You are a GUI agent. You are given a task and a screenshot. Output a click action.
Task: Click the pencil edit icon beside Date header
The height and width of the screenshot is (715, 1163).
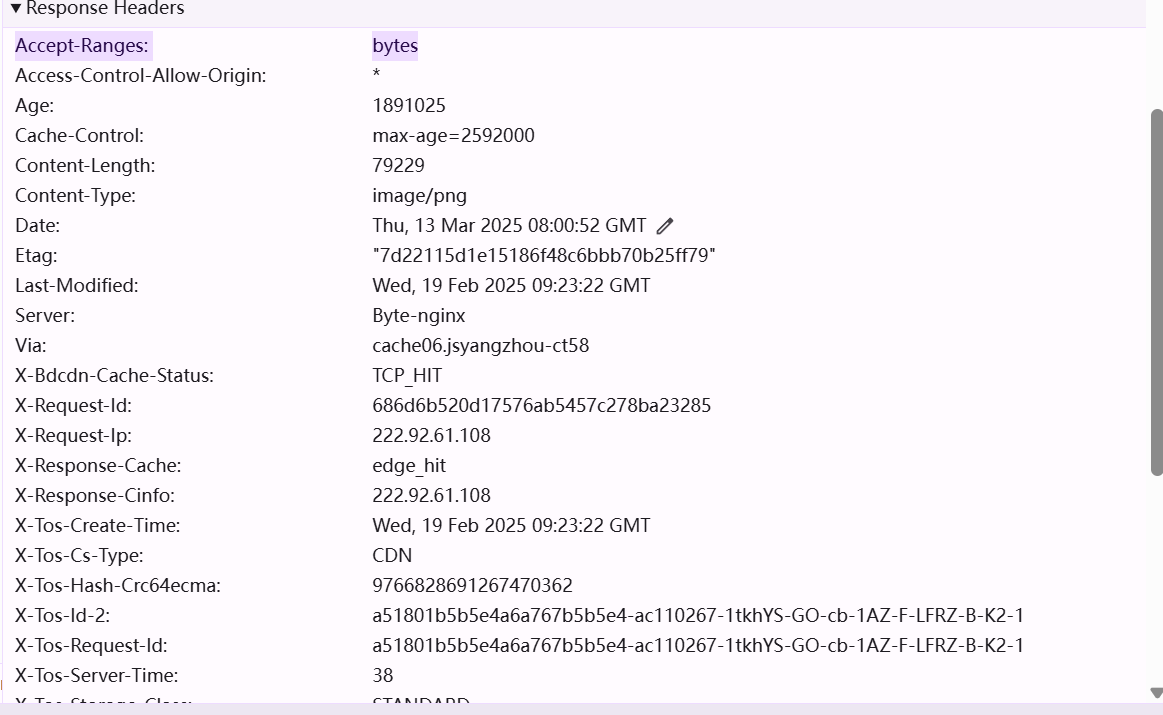point(664,225)
